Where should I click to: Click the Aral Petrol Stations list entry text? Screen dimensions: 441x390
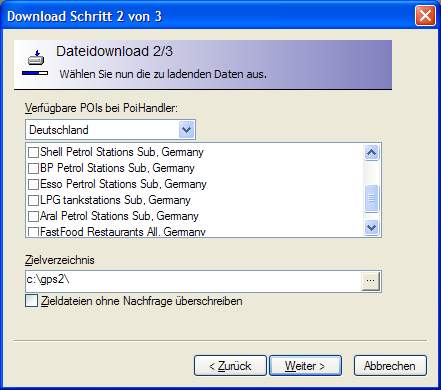(119, 216)
